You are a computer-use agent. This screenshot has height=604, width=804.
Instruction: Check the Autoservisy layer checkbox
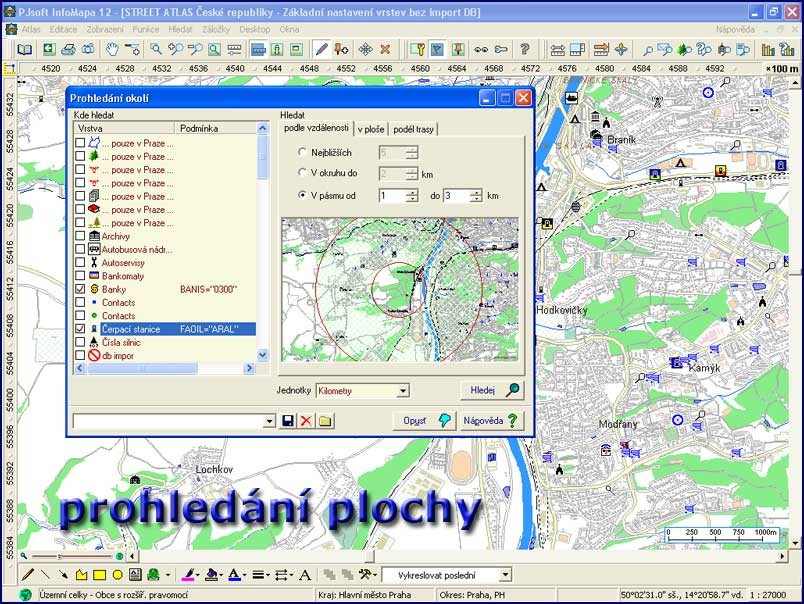pos(80,263)
